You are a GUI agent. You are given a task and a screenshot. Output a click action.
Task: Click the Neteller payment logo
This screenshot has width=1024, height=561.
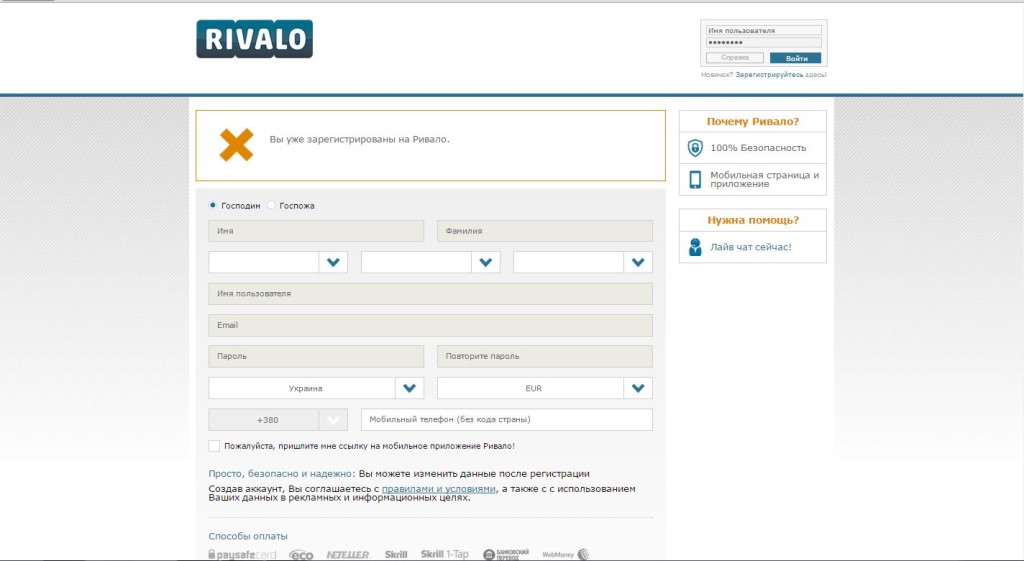(348, 554)
